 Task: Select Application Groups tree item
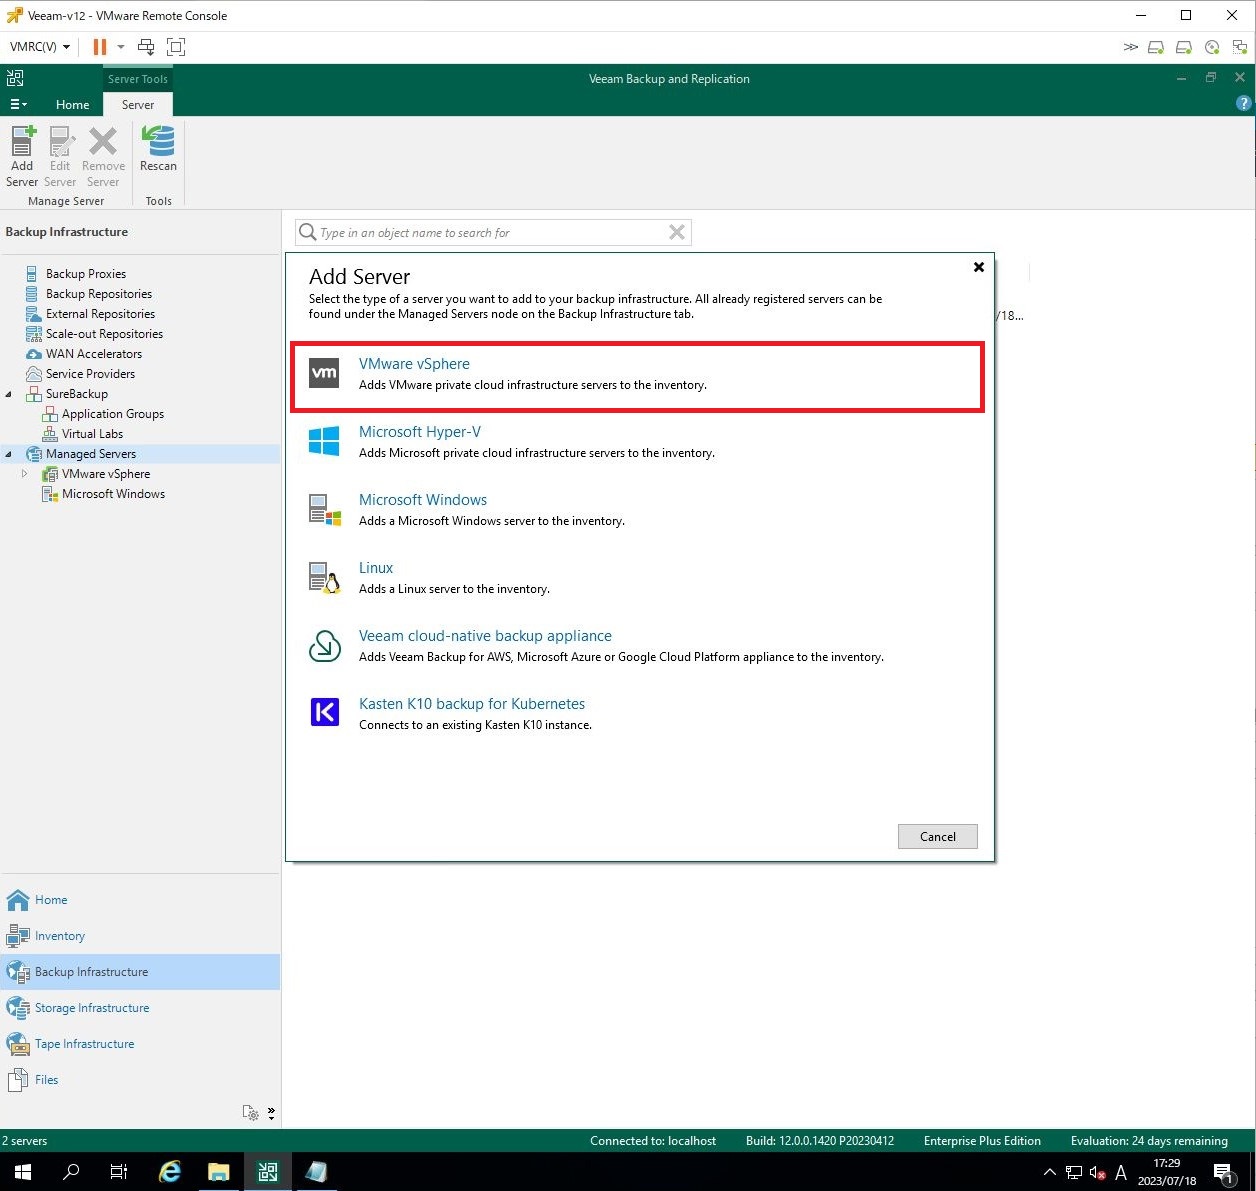pyautogui.click(x=113, y=414)
